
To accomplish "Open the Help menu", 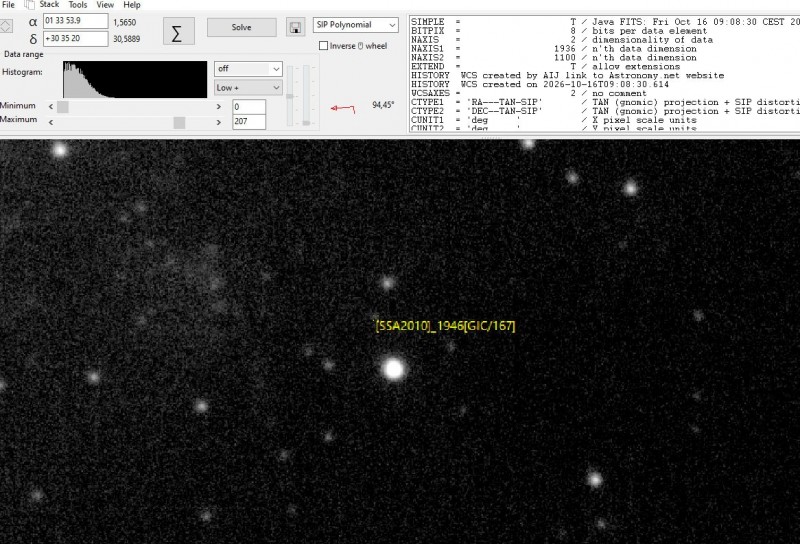I will [132, 5].
